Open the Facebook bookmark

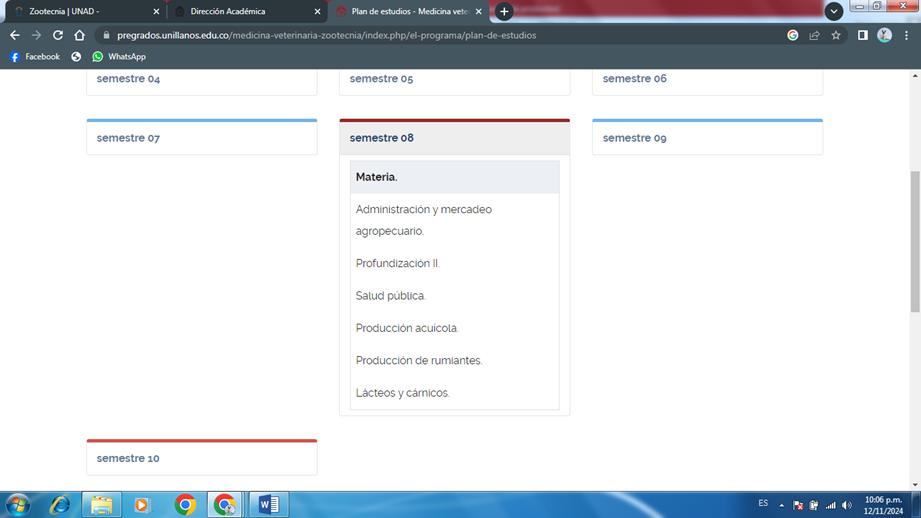click(34, 57)
